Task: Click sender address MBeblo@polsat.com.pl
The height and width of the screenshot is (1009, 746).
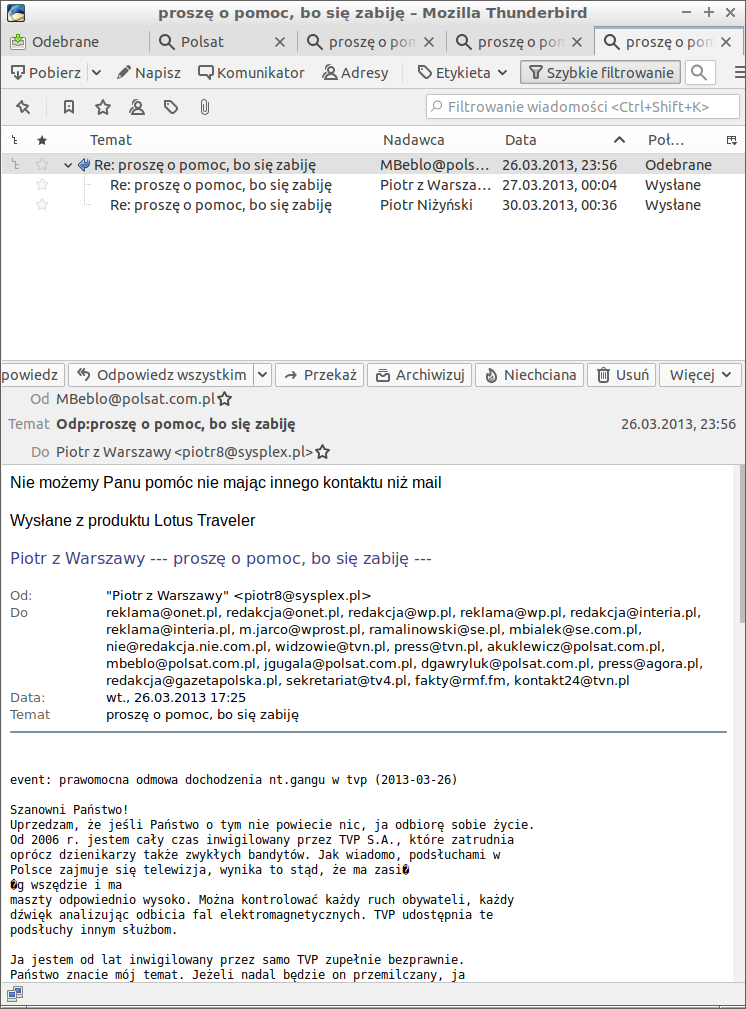Action: tap(135, 399)
